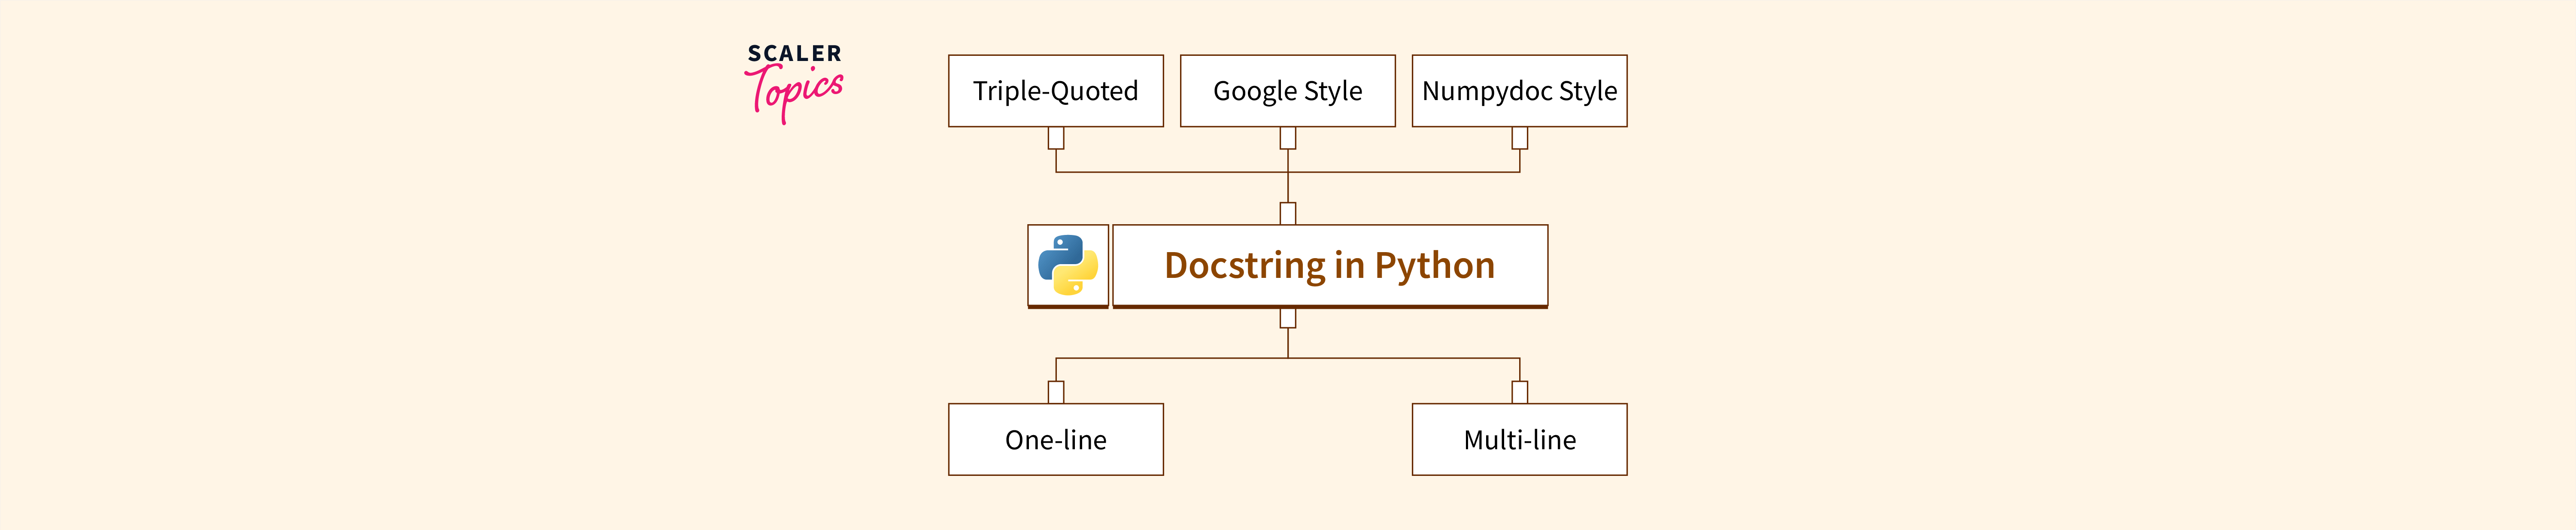
Task: Click small connector square under Google Style
Action: (x=1288, y=138)
